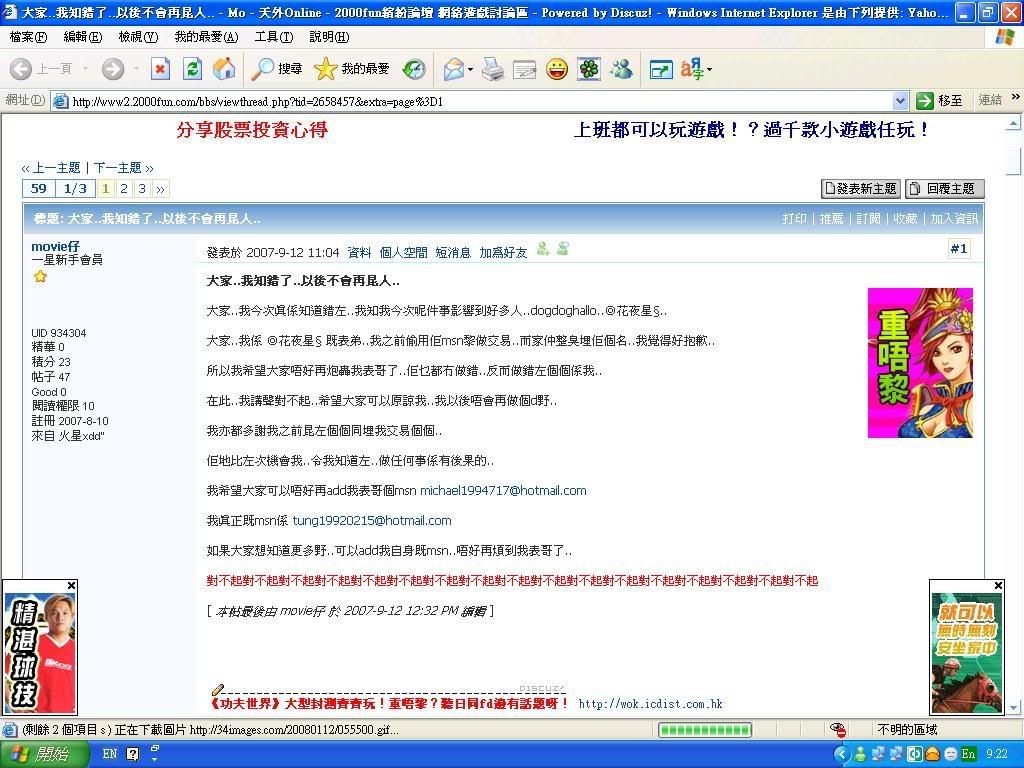
Task: Click the Windows 開始 Start button
Action: tap(42, 754)
